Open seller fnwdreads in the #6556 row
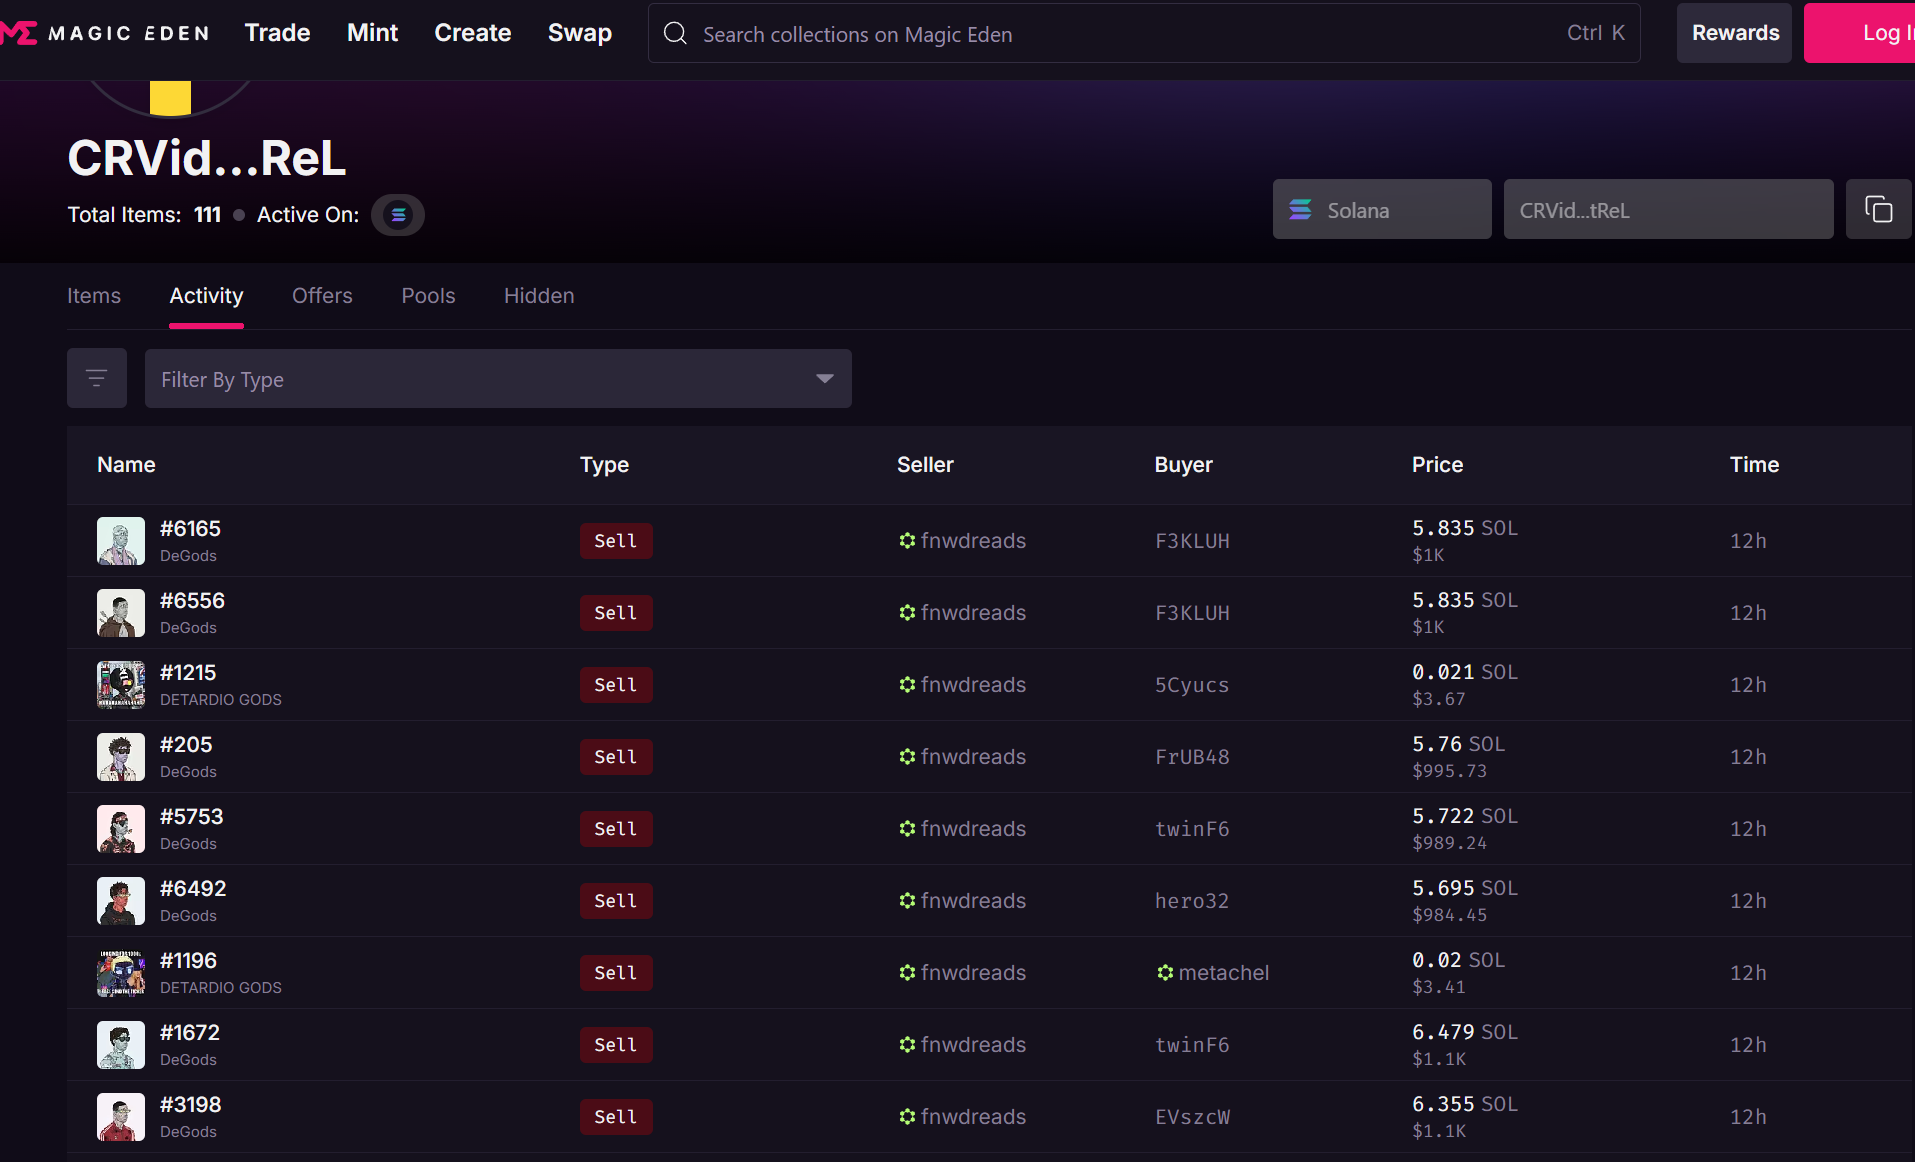Screen dimensions: 1915x1162 (x=973, y=613)
